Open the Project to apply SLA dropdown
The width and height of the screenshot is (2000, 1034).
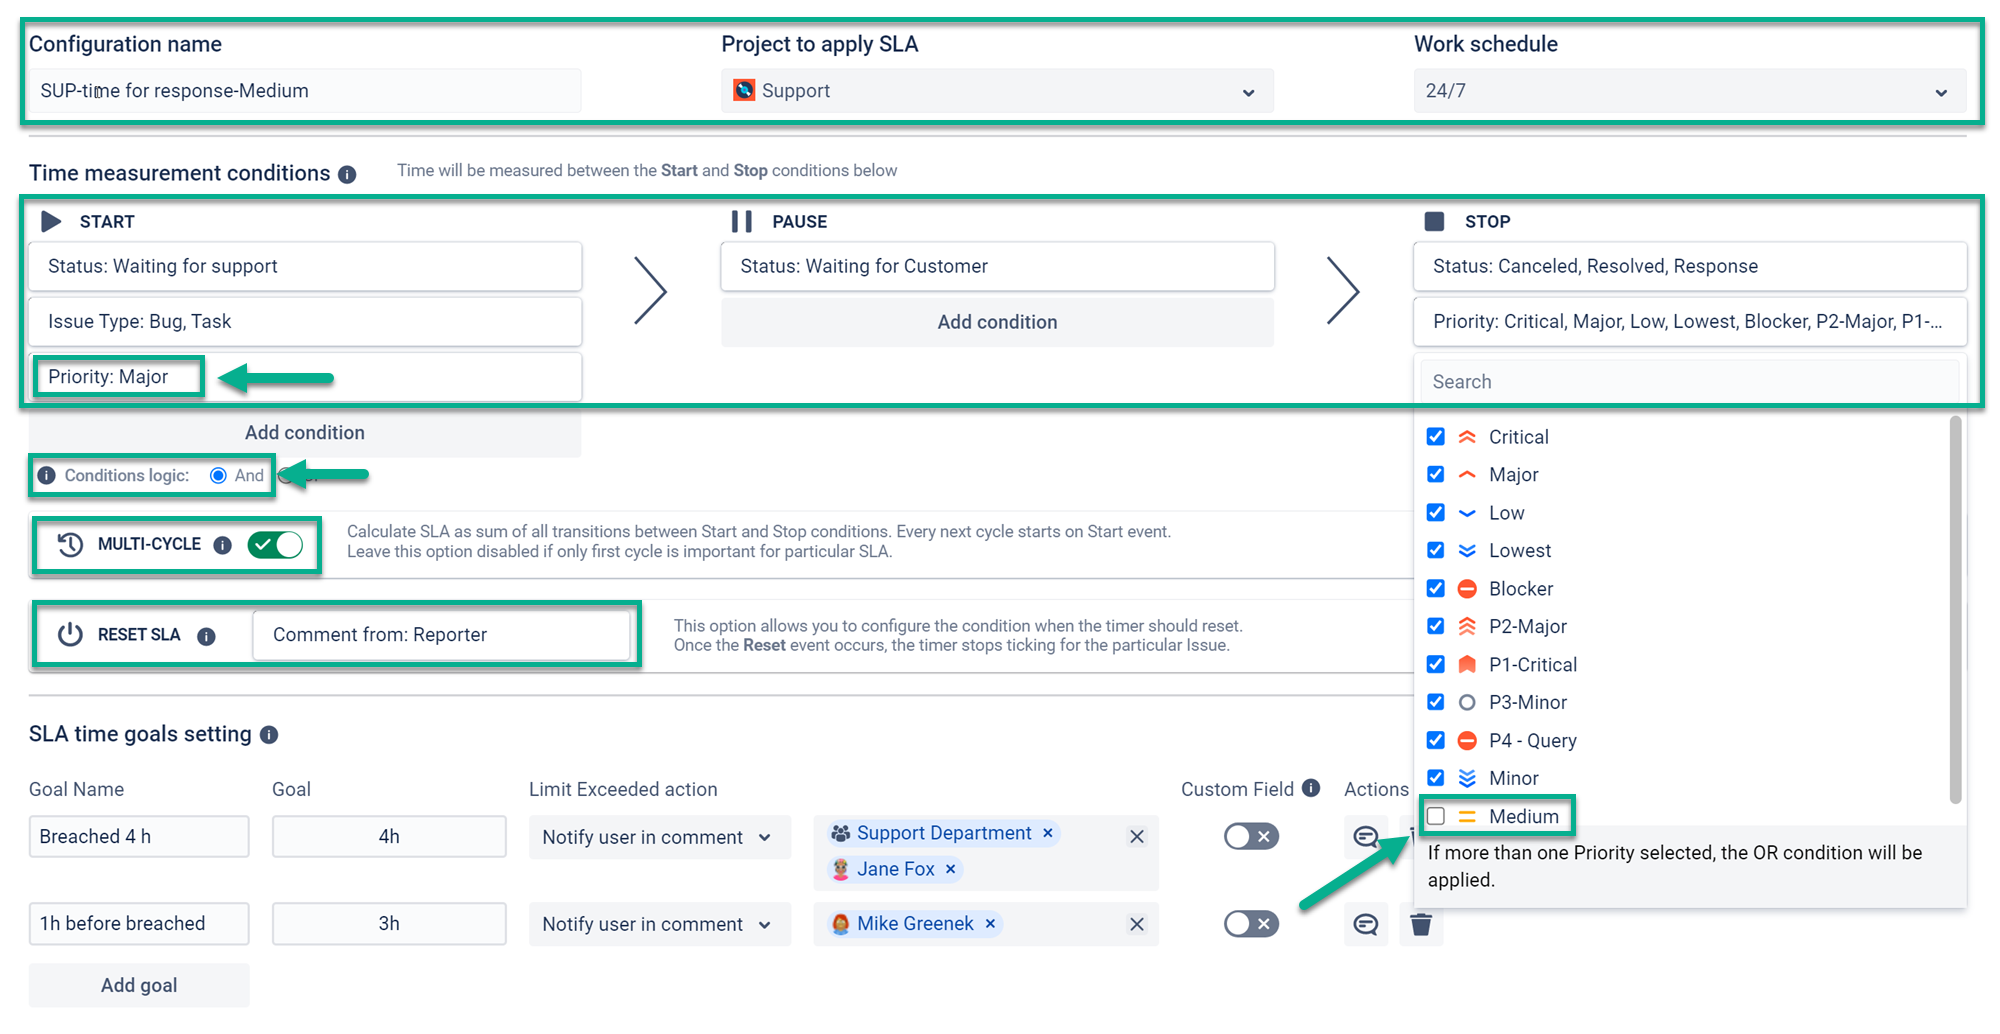996,91
